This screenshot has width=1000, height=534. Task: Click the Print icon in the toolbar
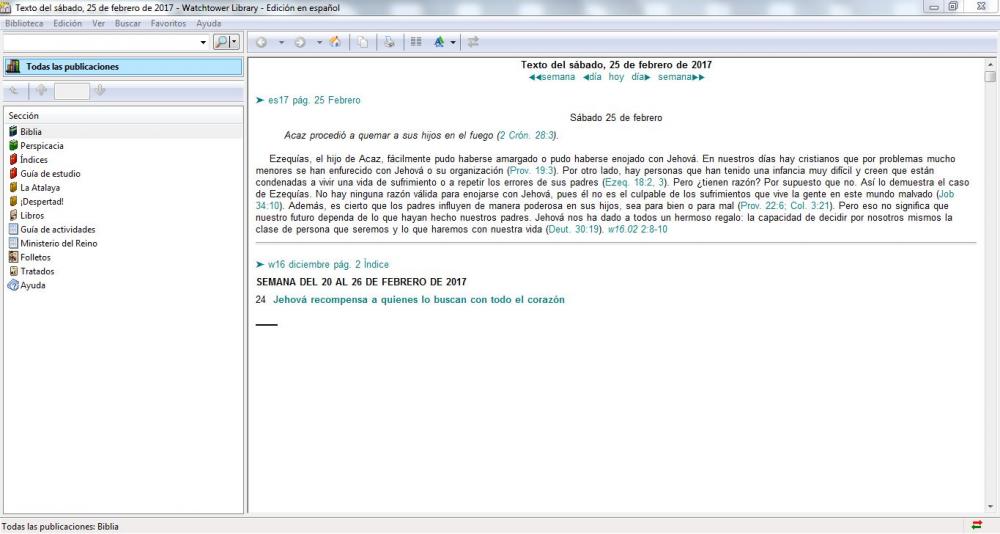391,42
